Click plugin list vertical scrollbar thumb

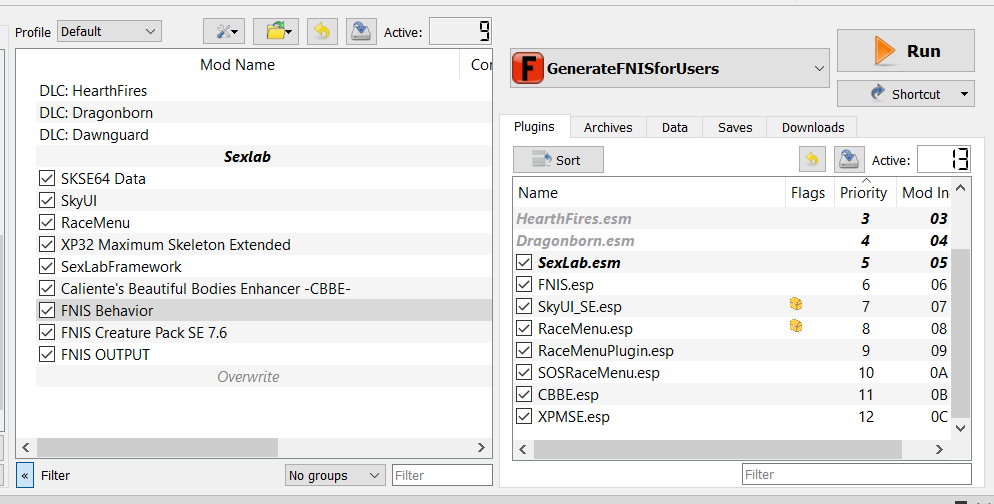coord(960,333)
